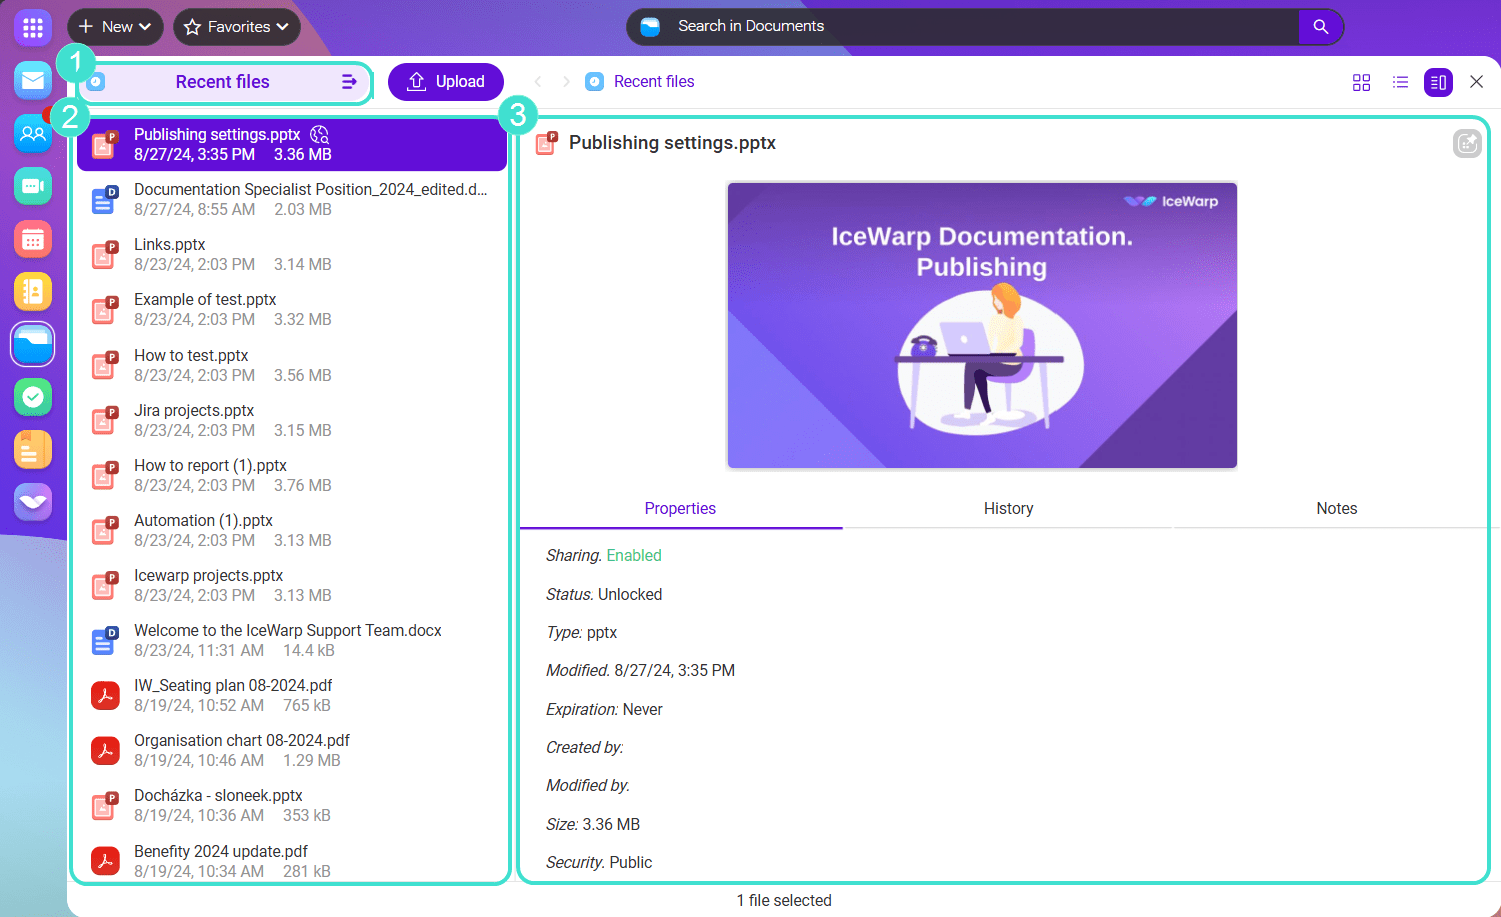Select Links.pptx file
Screen dimensions: 1501x917
(x=292, y=254)
